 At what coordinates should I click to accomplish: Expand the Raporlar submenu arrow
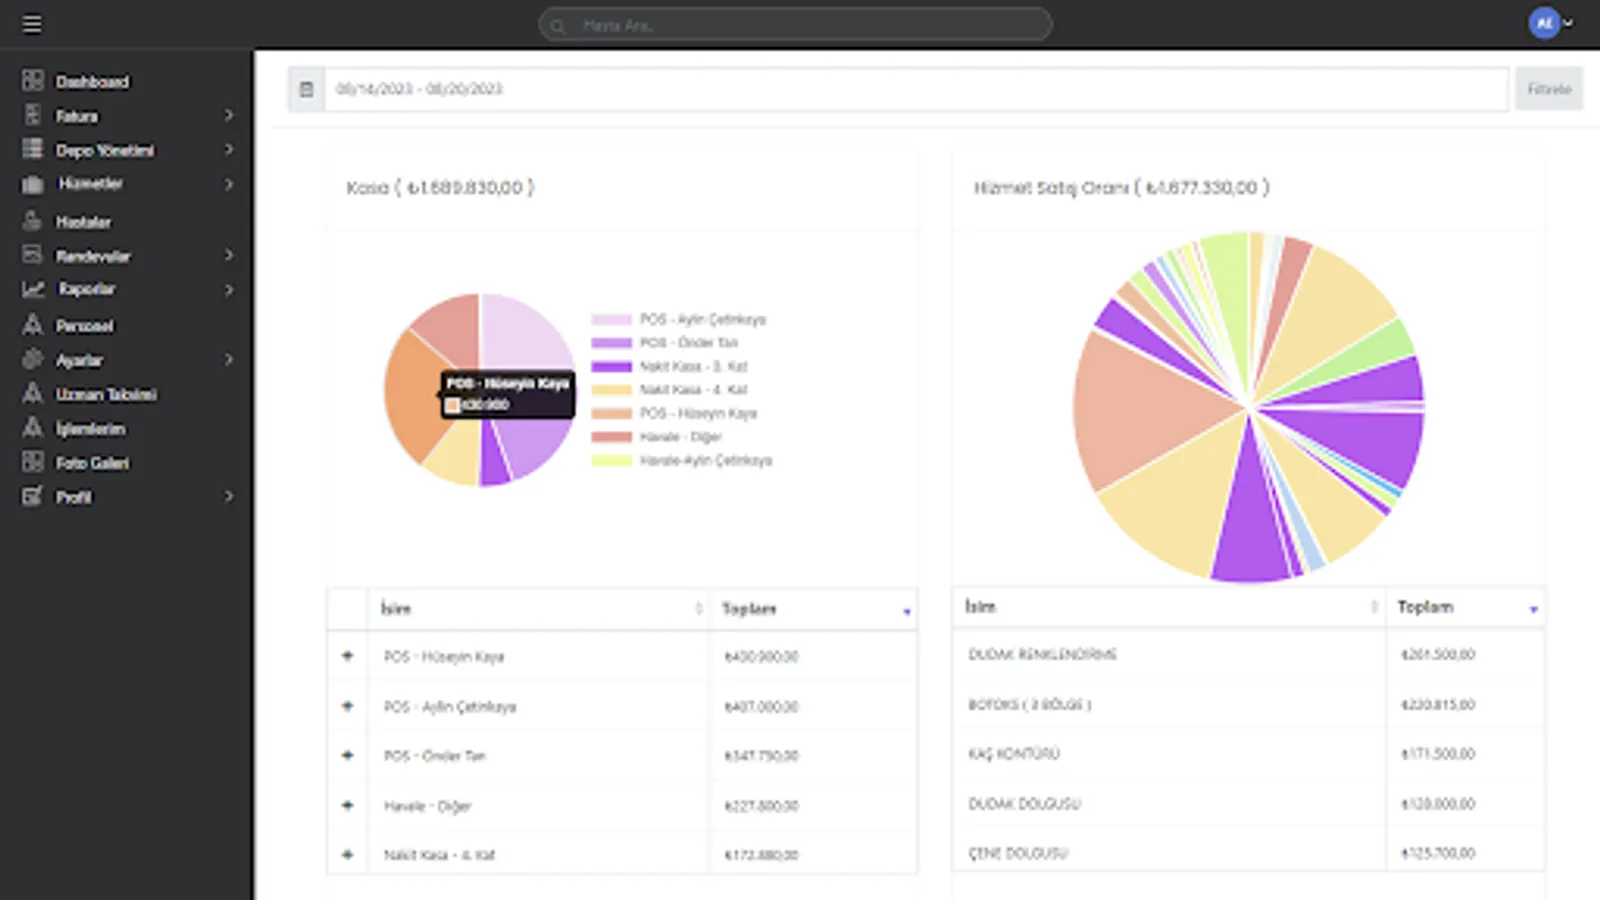pyautogui.click(x=229, y=289)
